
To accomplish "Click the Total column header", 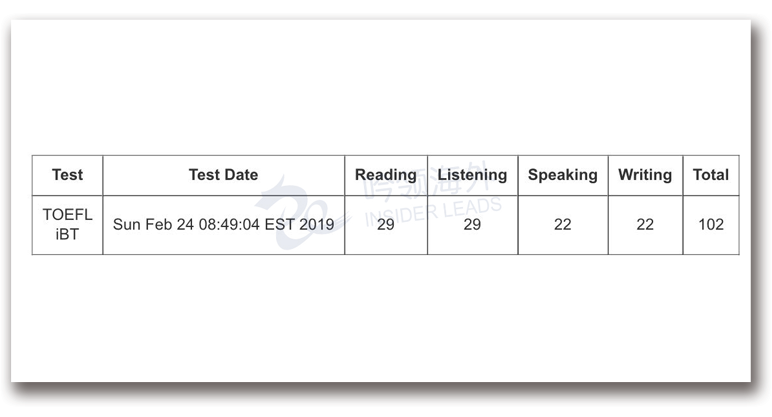I will 711,175.
